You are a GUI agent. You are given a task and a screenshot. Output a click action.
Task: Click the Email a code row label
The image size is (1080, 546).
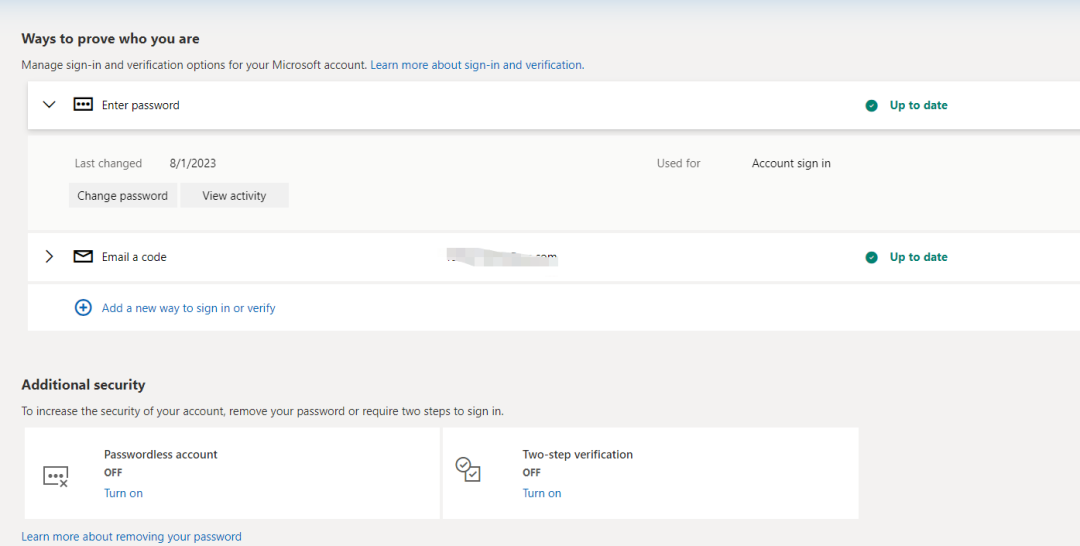pos(134,257)
